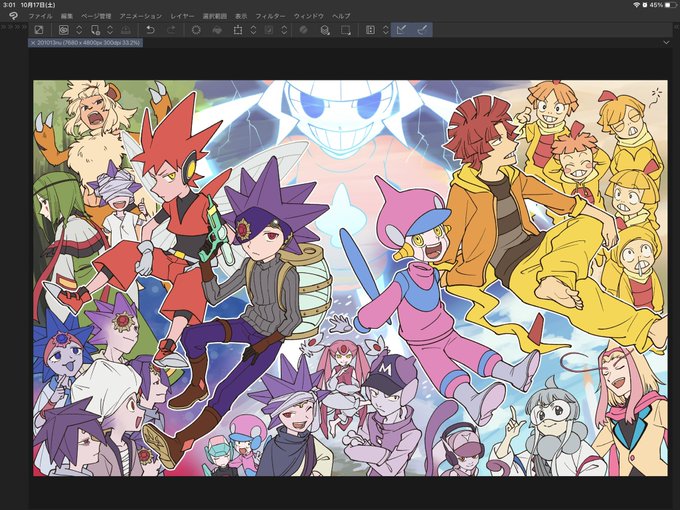Open the 選択範囲 menu
Screen dimensions: 680x510
(x=215, y=16)
